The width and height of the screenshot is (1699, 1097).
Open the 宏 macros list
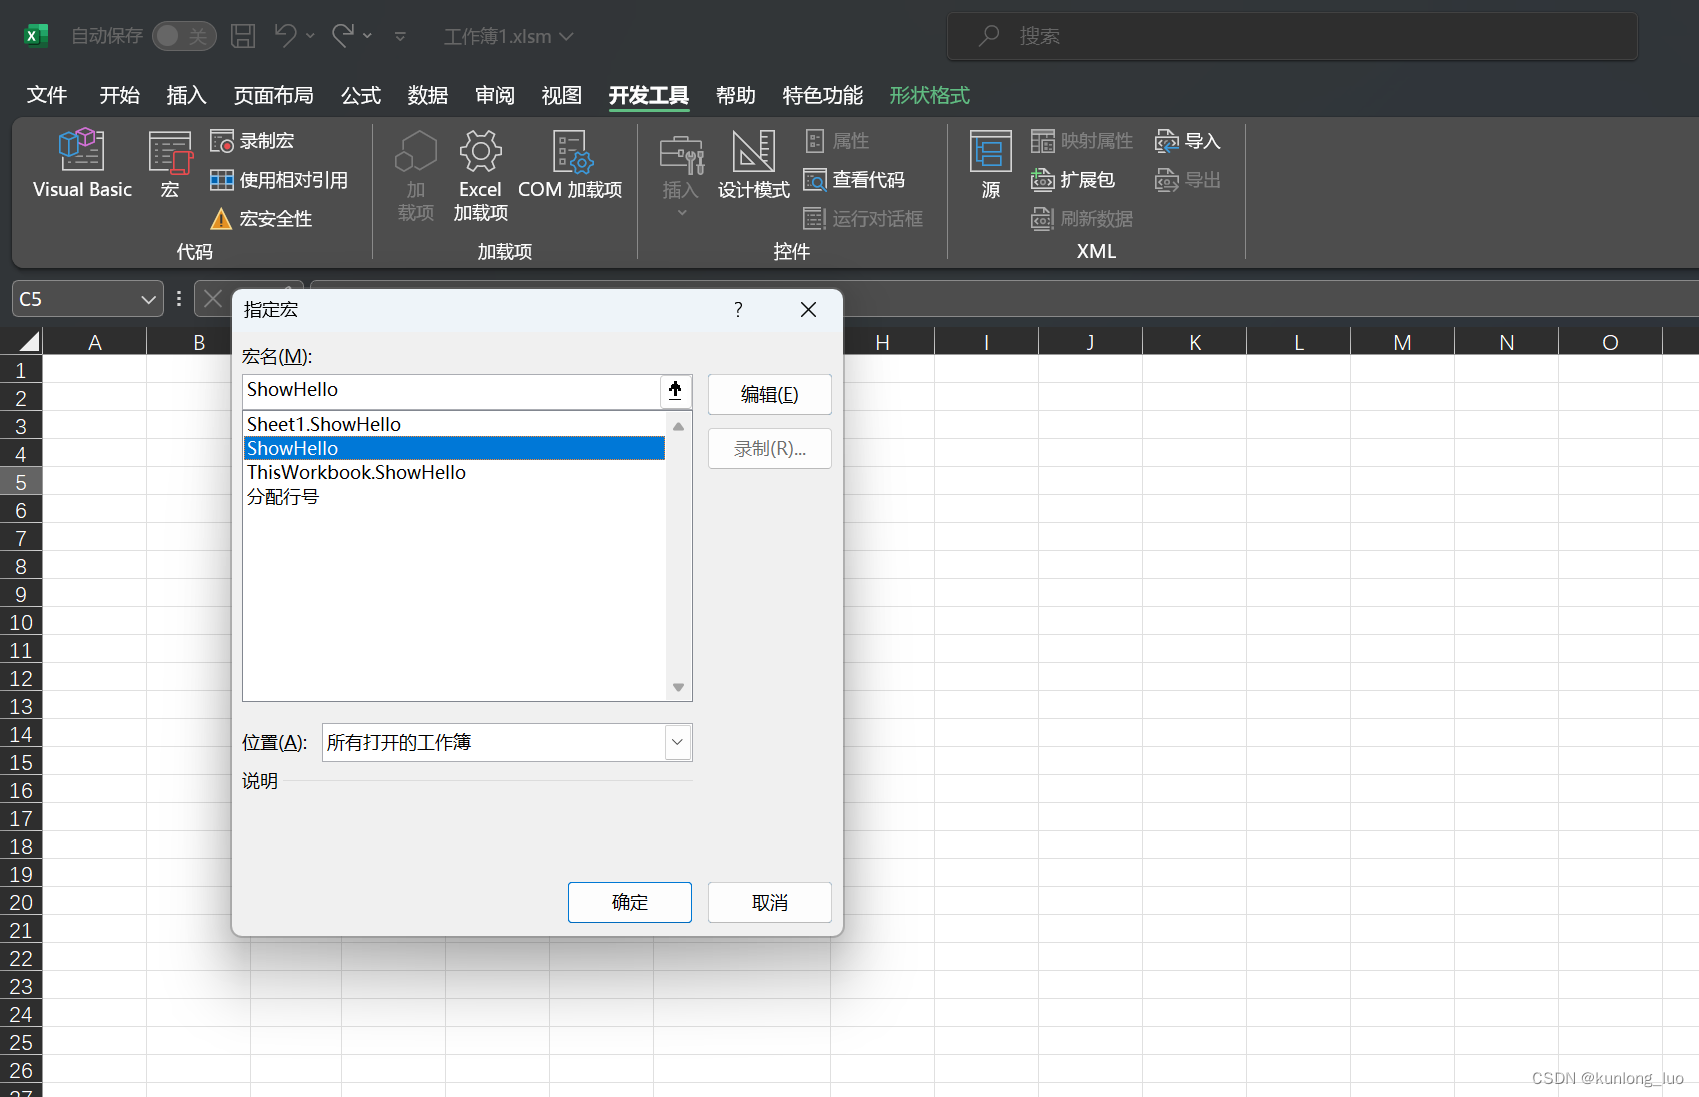pos(170,164)
